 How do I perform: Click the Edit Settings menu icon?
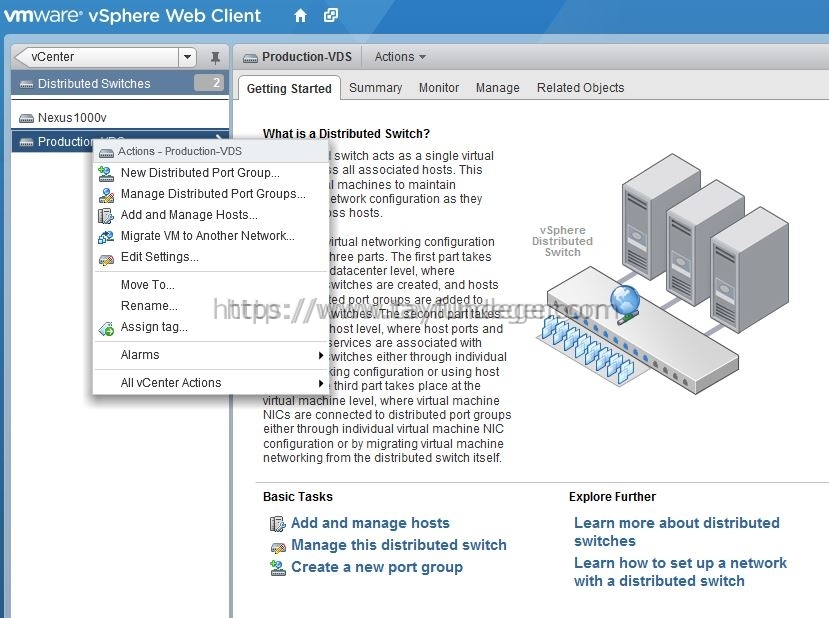106,260
